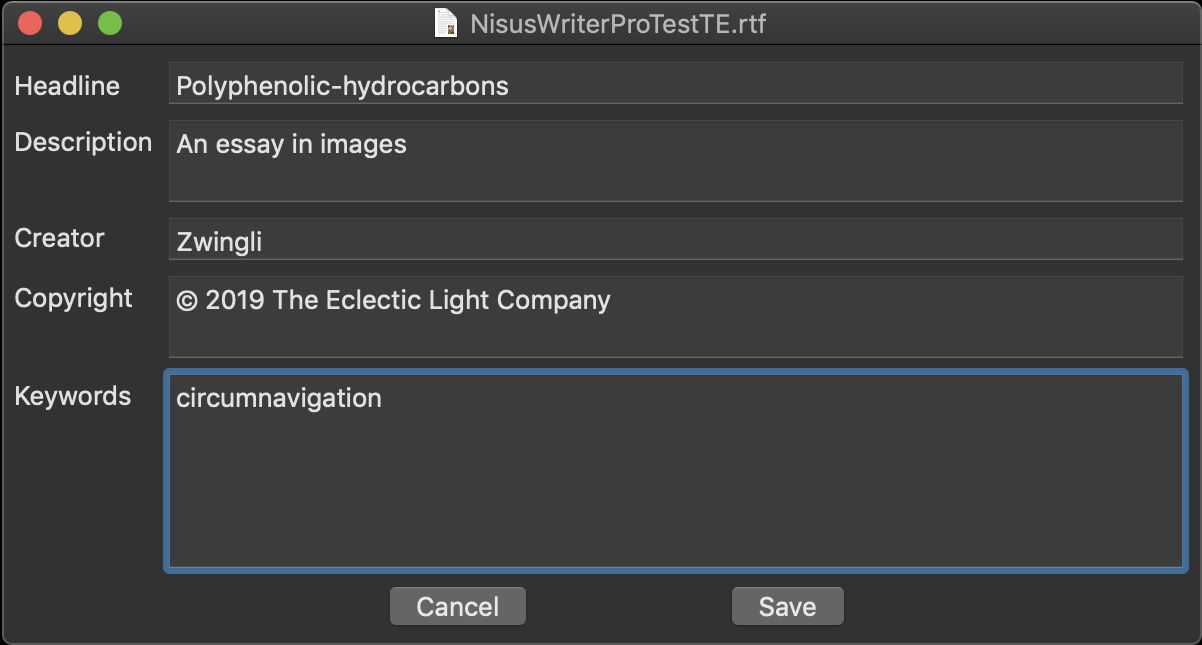Zoom the window with the green button

pyautogui.click(x=110, y=23)
